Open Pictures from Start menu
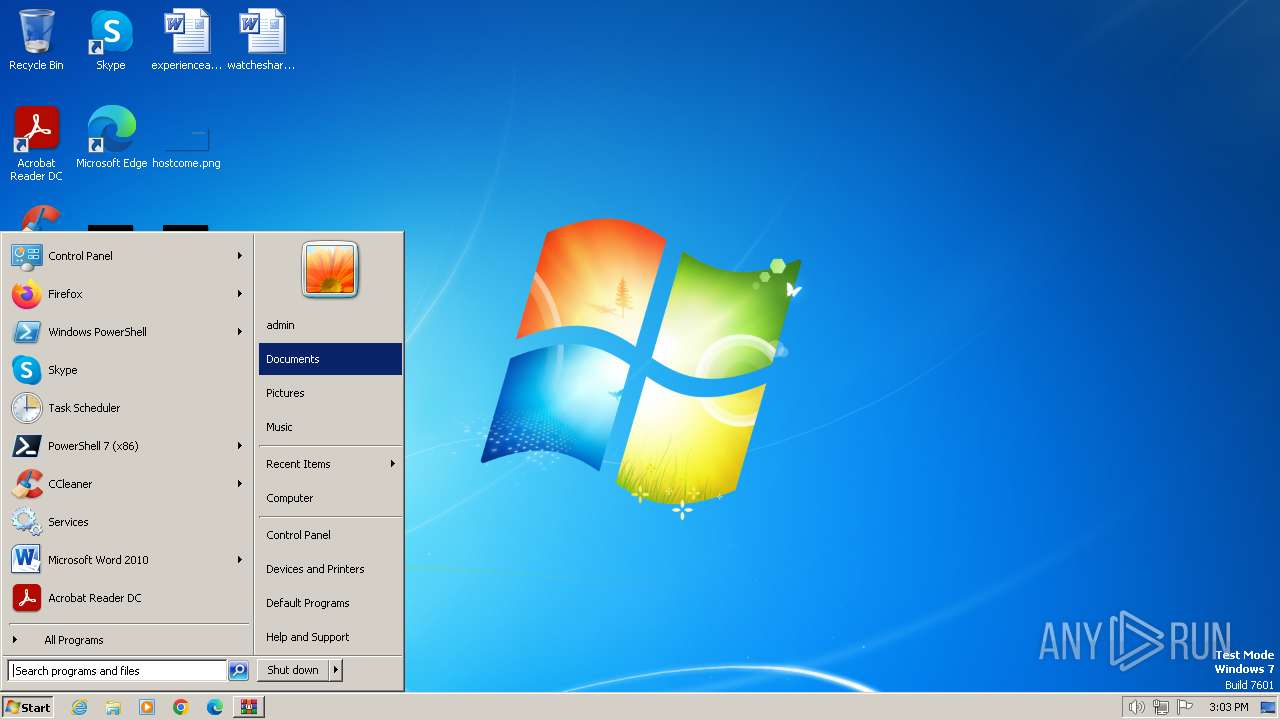The image size is (1280, 720). pyautogui.click(x=330, y=393)
